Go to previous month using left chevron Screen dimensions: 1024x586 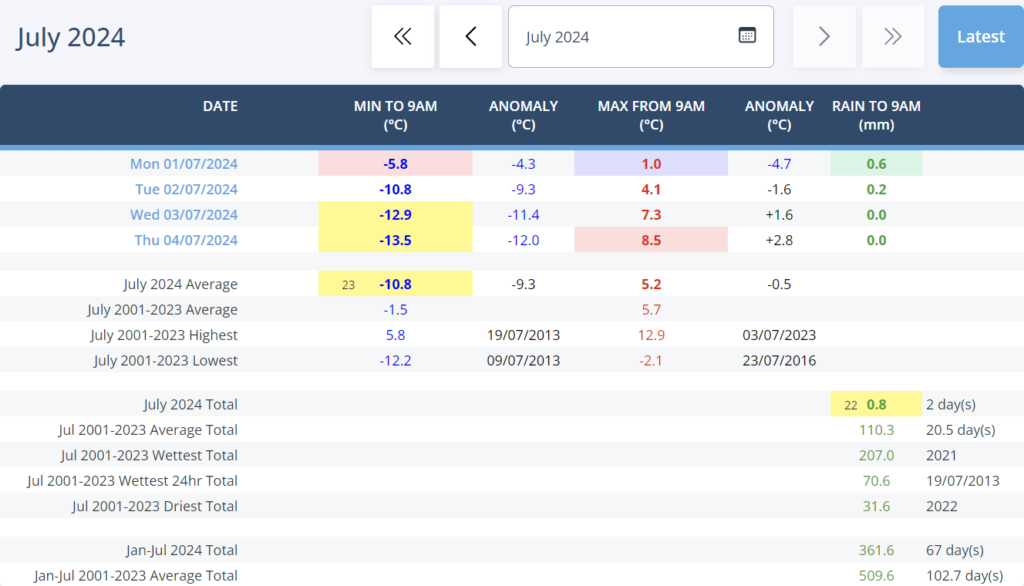470,37
